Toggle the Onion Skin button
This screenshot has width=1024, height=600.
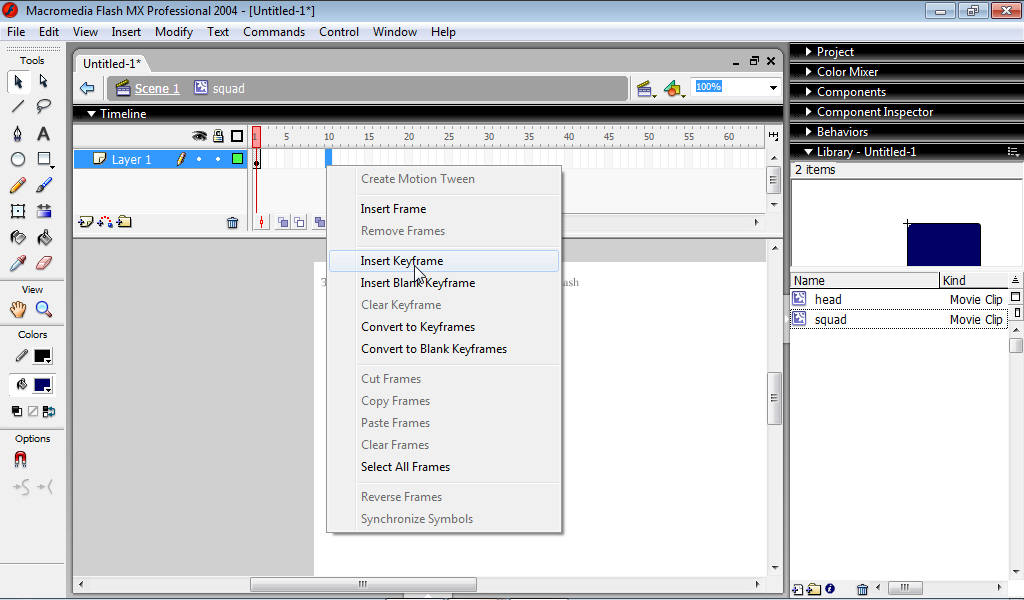pos(283,223)
